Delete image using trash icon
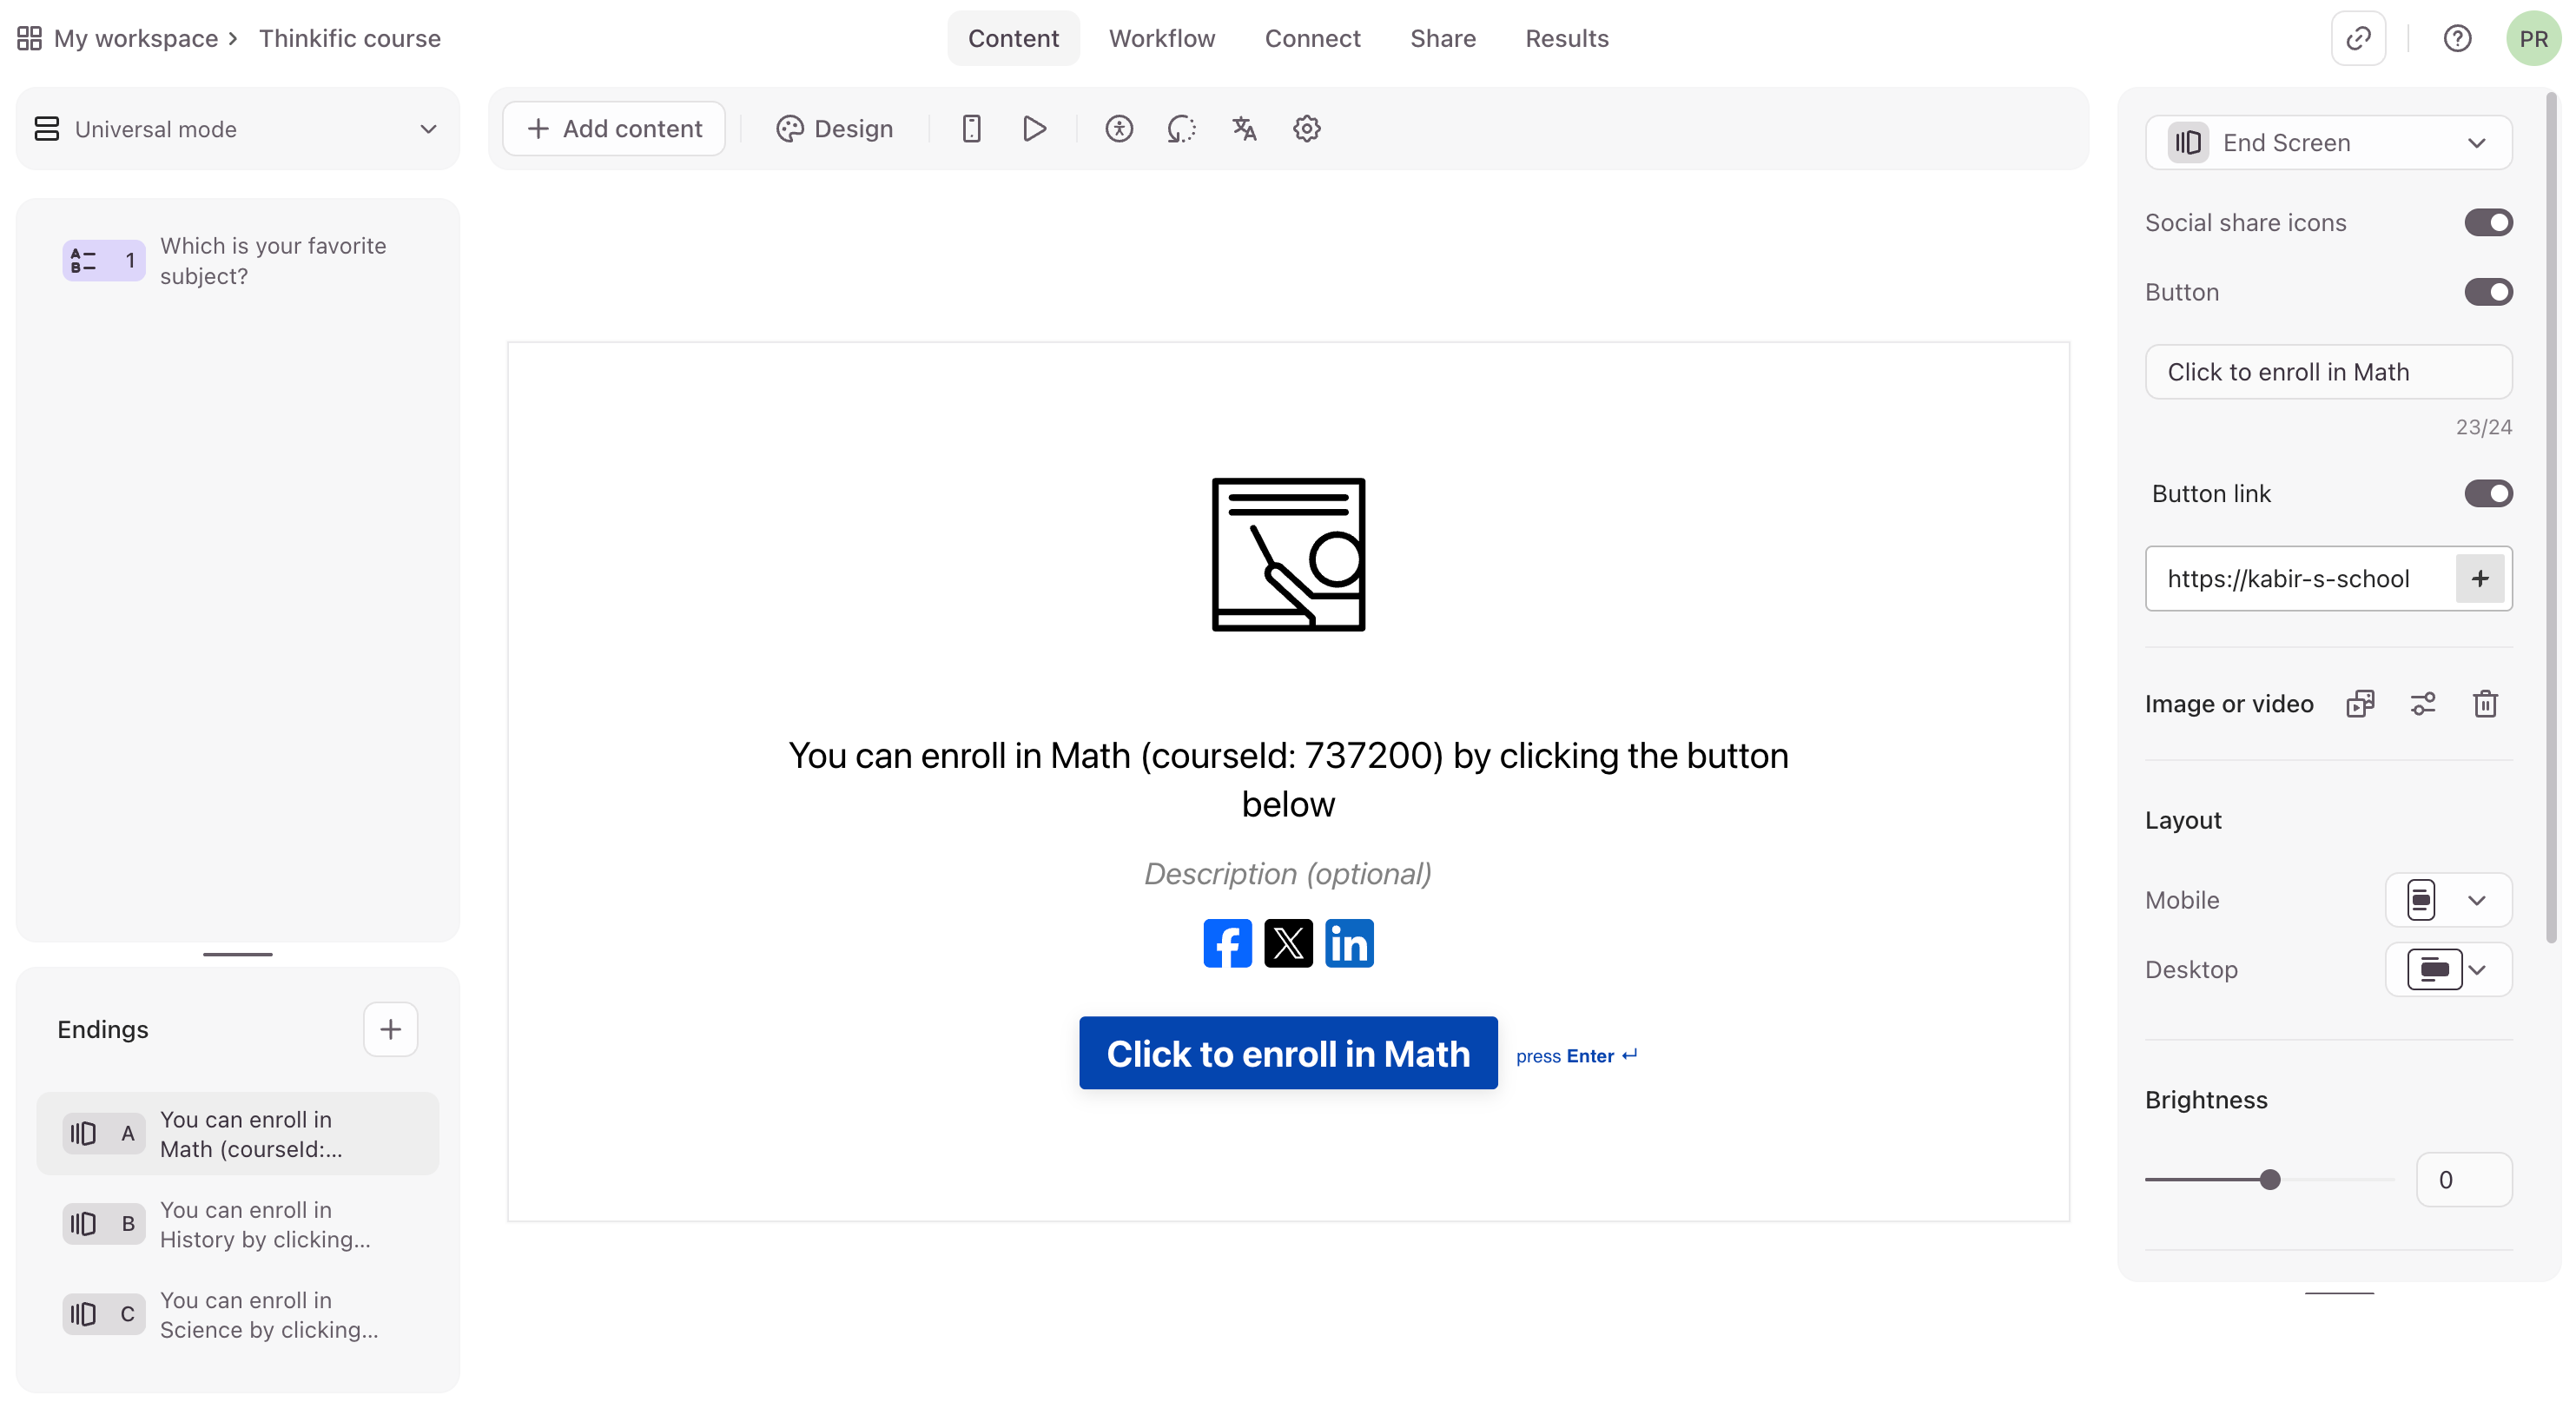This screenshot has width=2576, height=1402. [2485, 704]
